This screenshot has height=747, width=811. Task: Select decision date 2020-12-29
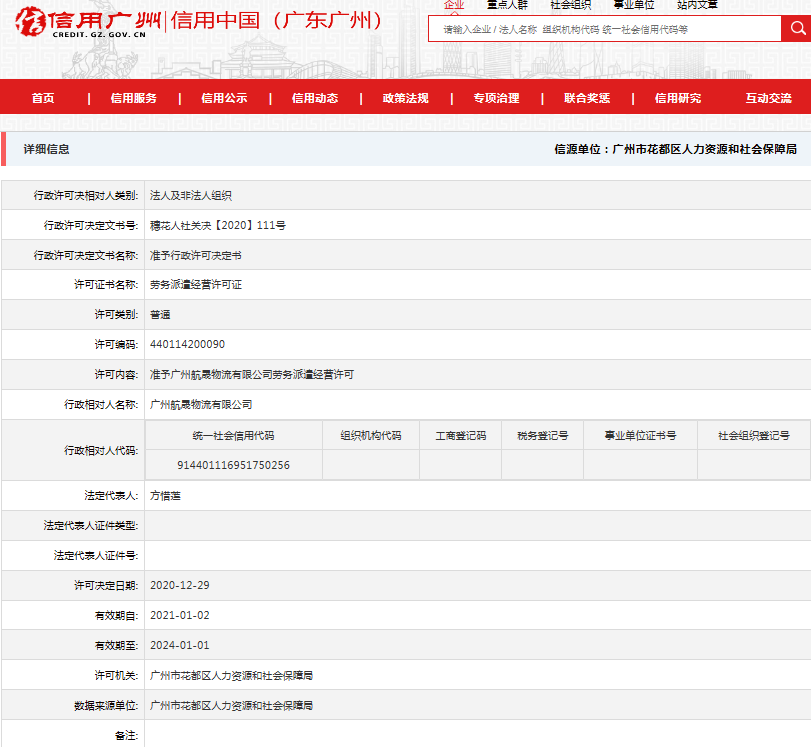pos(180,586)
